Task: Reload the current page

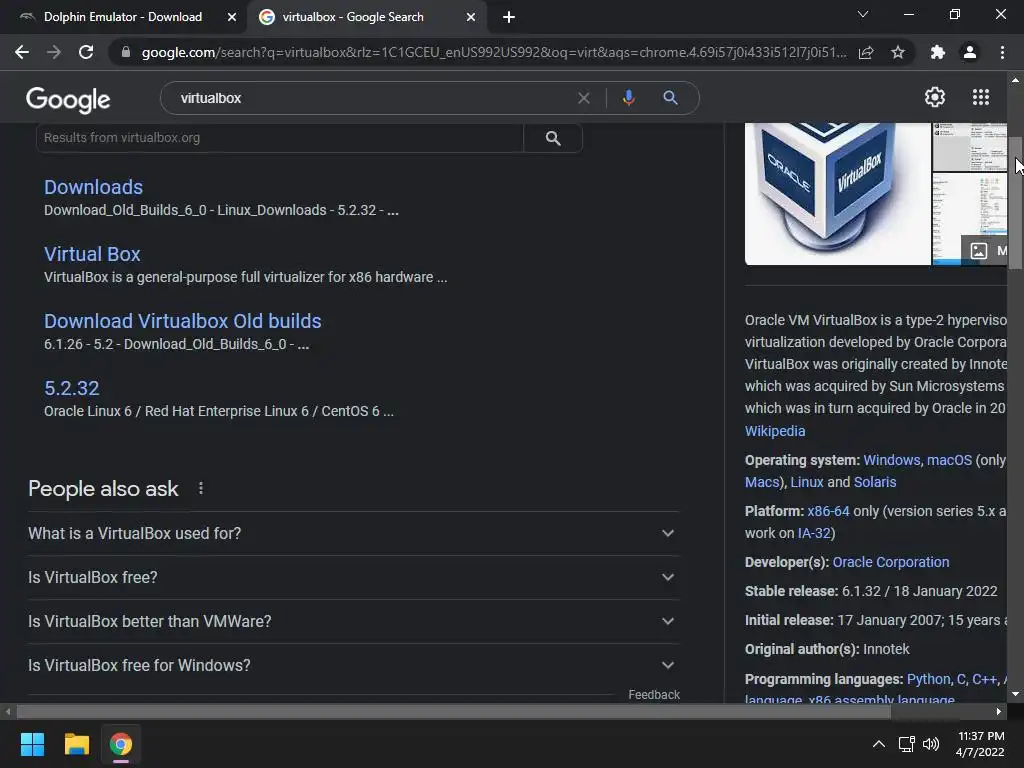Action: click(x=86, y=52)
